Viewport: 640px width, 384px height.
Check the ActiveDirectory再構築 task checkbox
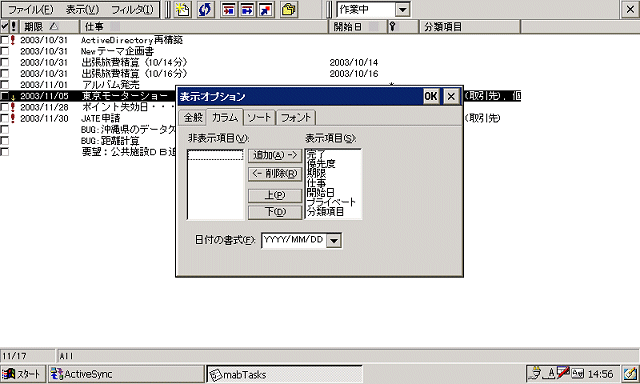click(x=4, y=40)
